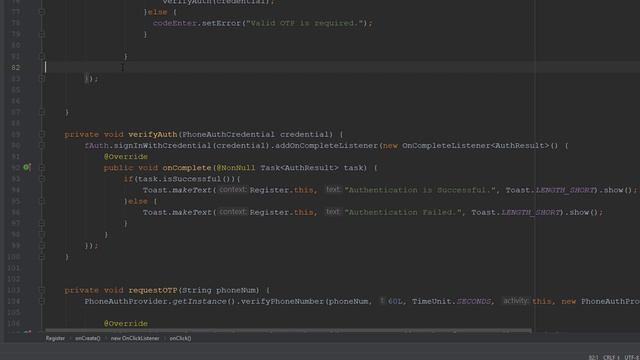Click the text: hint before Authentication is Successful
640x360 pixels.
point(333,189)
